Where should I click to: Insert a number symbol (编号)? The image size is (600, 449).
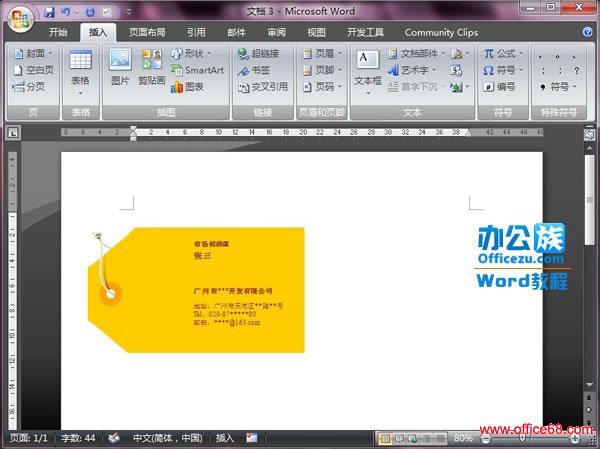(x=499, y=87)
